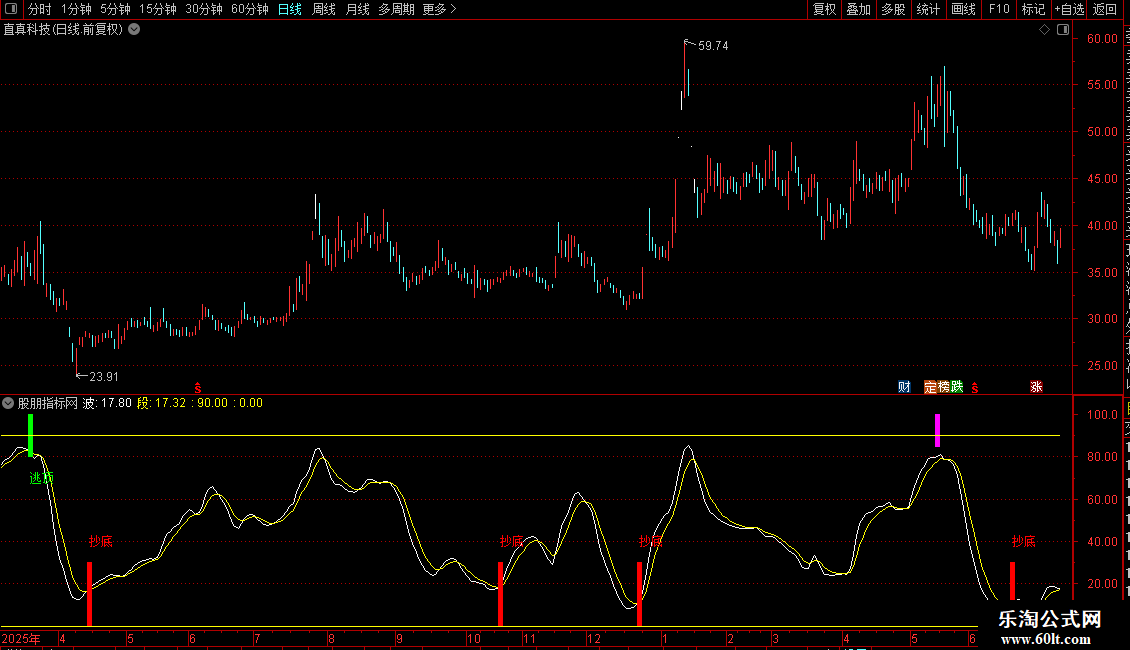Click the 段: 17.32 indicator value
This screenshot has height=650, width=1130.
click(161, 403)
